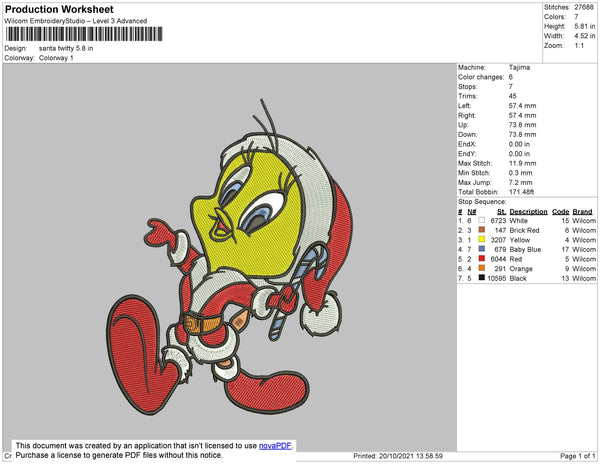Click the 'Brick Red' description text
Screen dimensions: 600x464
coord(524,230)
